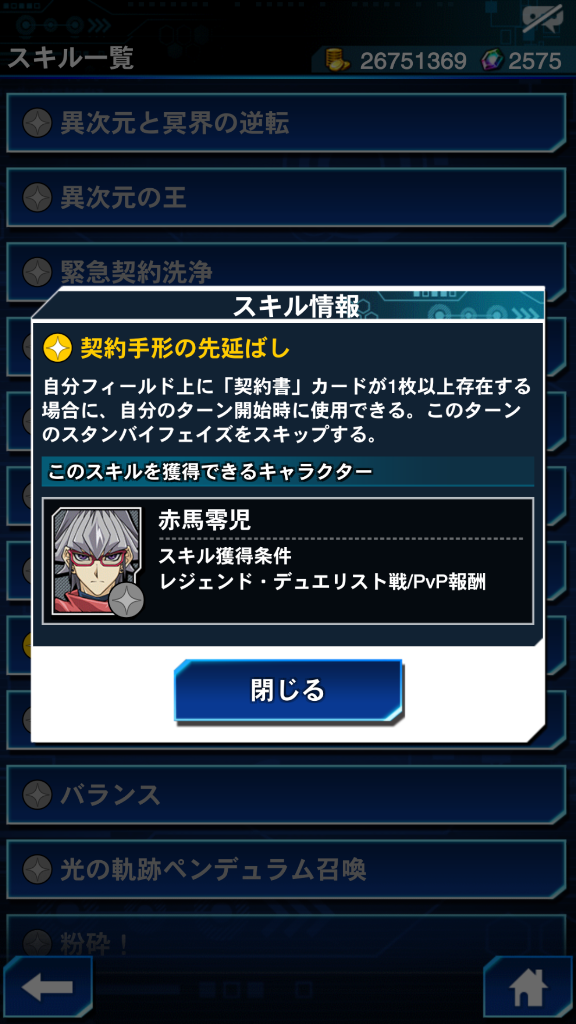Tap the star icon beside バランス
The width and height of the screenshot is (576, 1024).
pos(37,795)
